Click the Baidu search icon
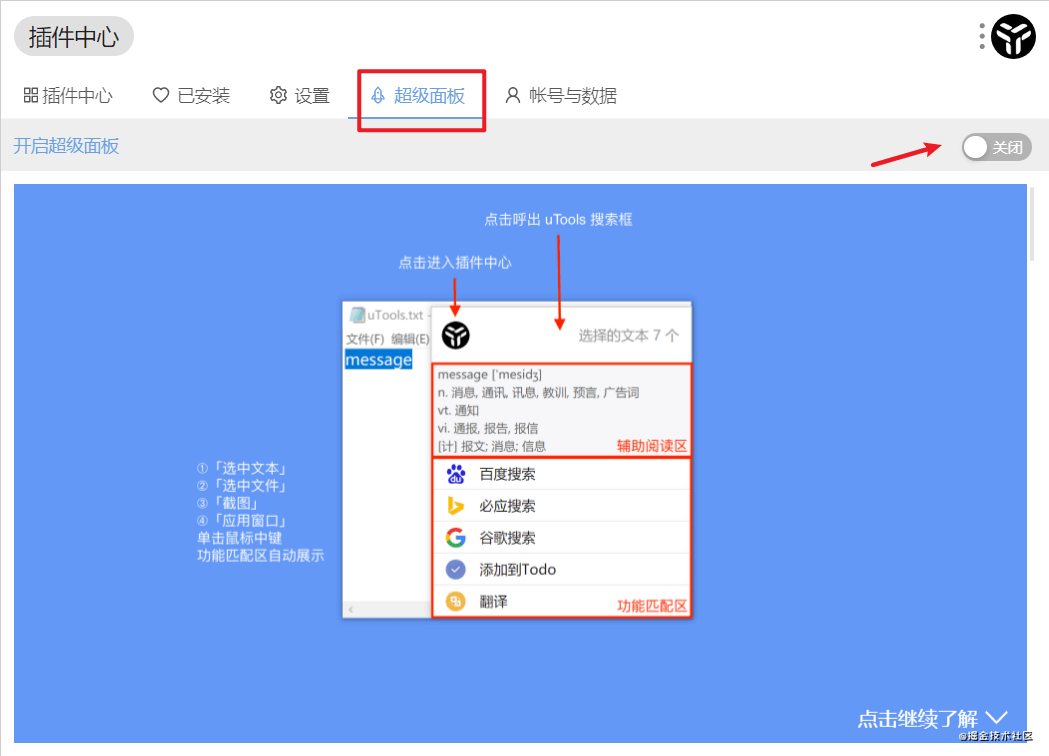The image size is (1049, 756). click(456, 474)
